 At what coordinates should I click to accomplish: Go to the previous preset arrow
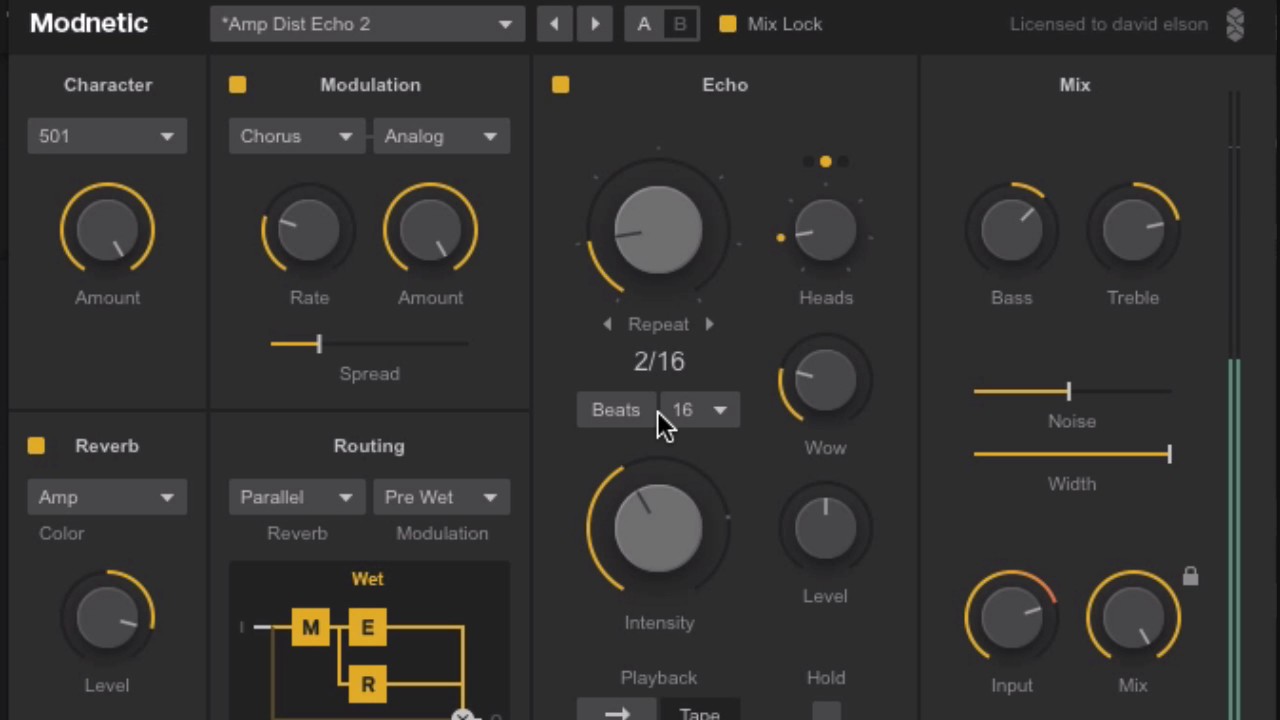tap(555, 24)
